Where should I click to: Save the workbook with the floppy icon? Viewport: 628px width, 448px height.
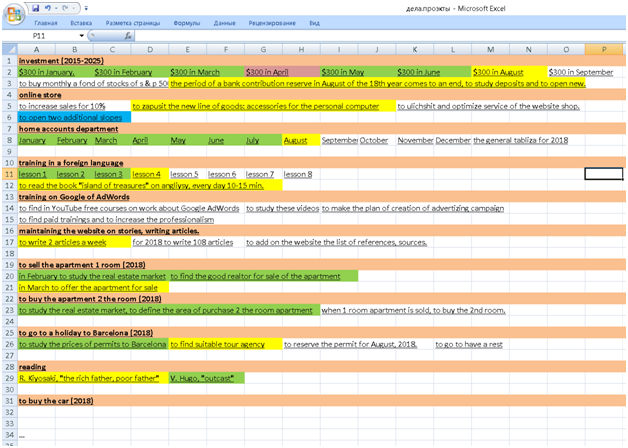click(x=35, y=8)
